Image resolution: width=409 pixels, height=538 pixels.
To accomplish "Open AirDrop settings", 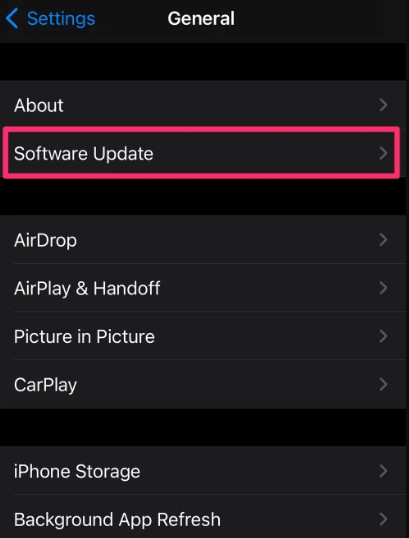I will pyautogui.click(x=204, y=239).
